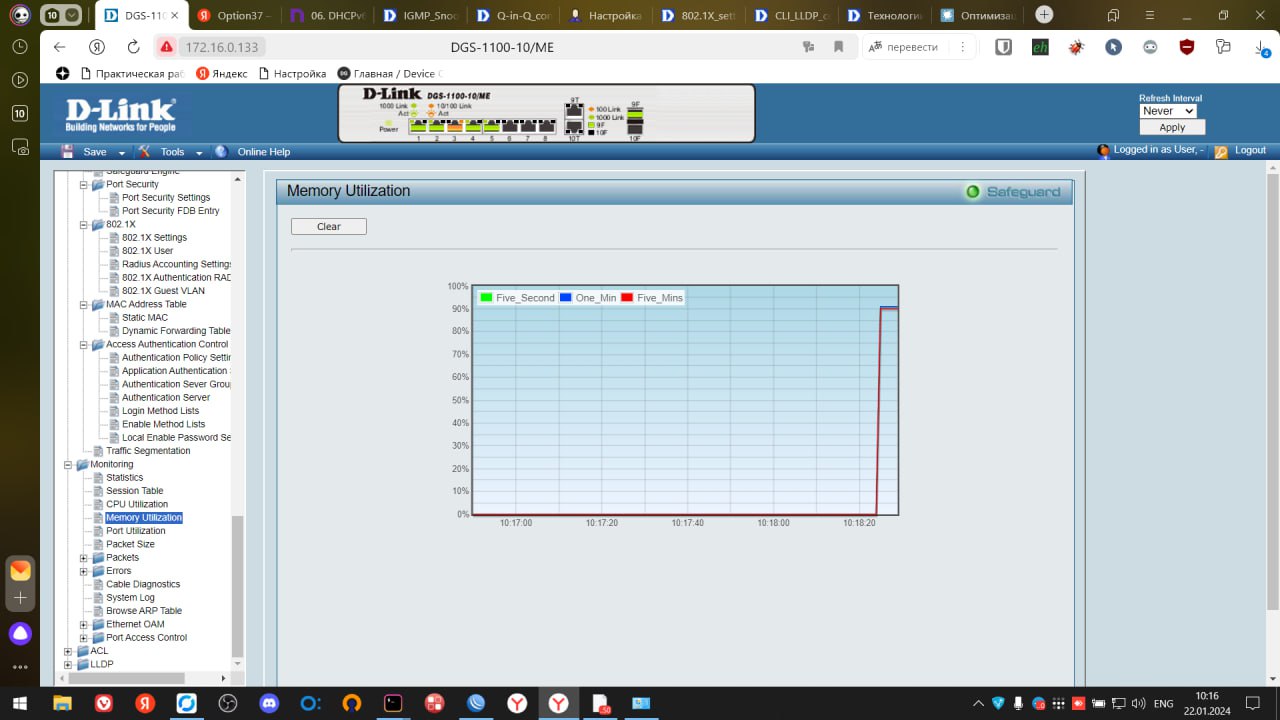Open the Save menu dropdown arrow
Screen dimensions: 1280x720
122,153
